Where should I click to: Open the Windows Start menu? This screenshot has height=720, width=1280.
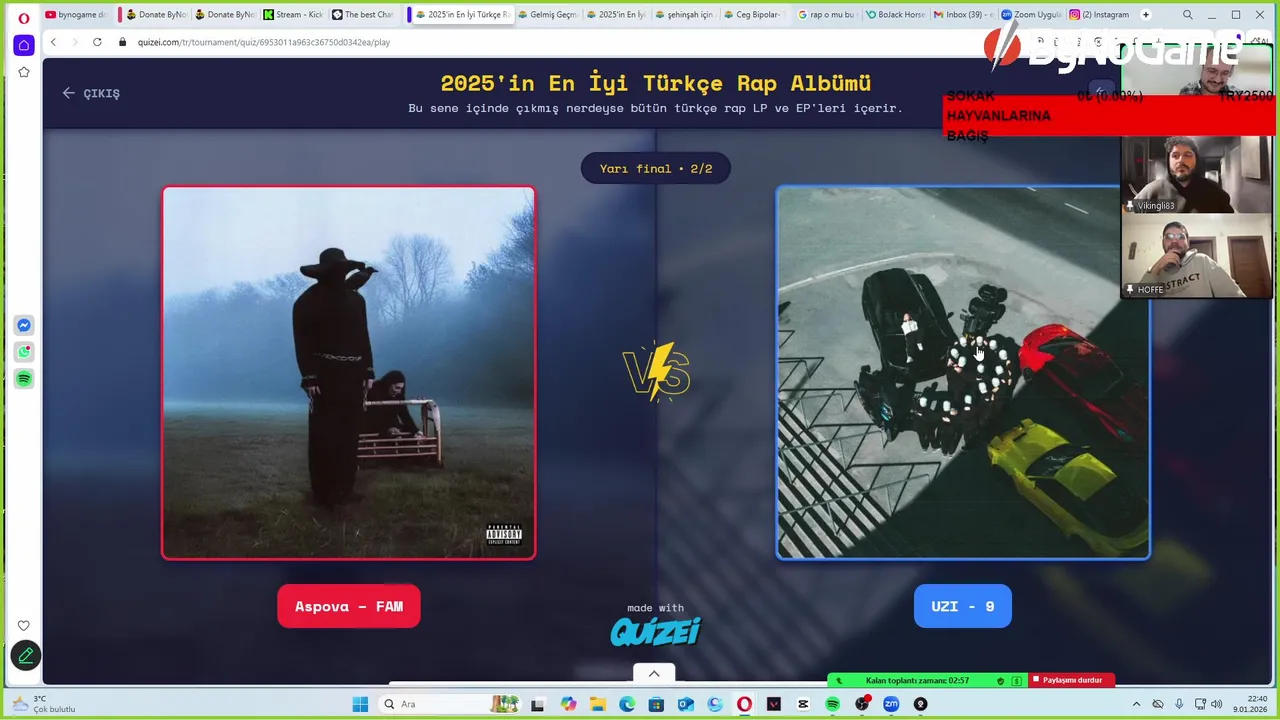click(360, 704)
